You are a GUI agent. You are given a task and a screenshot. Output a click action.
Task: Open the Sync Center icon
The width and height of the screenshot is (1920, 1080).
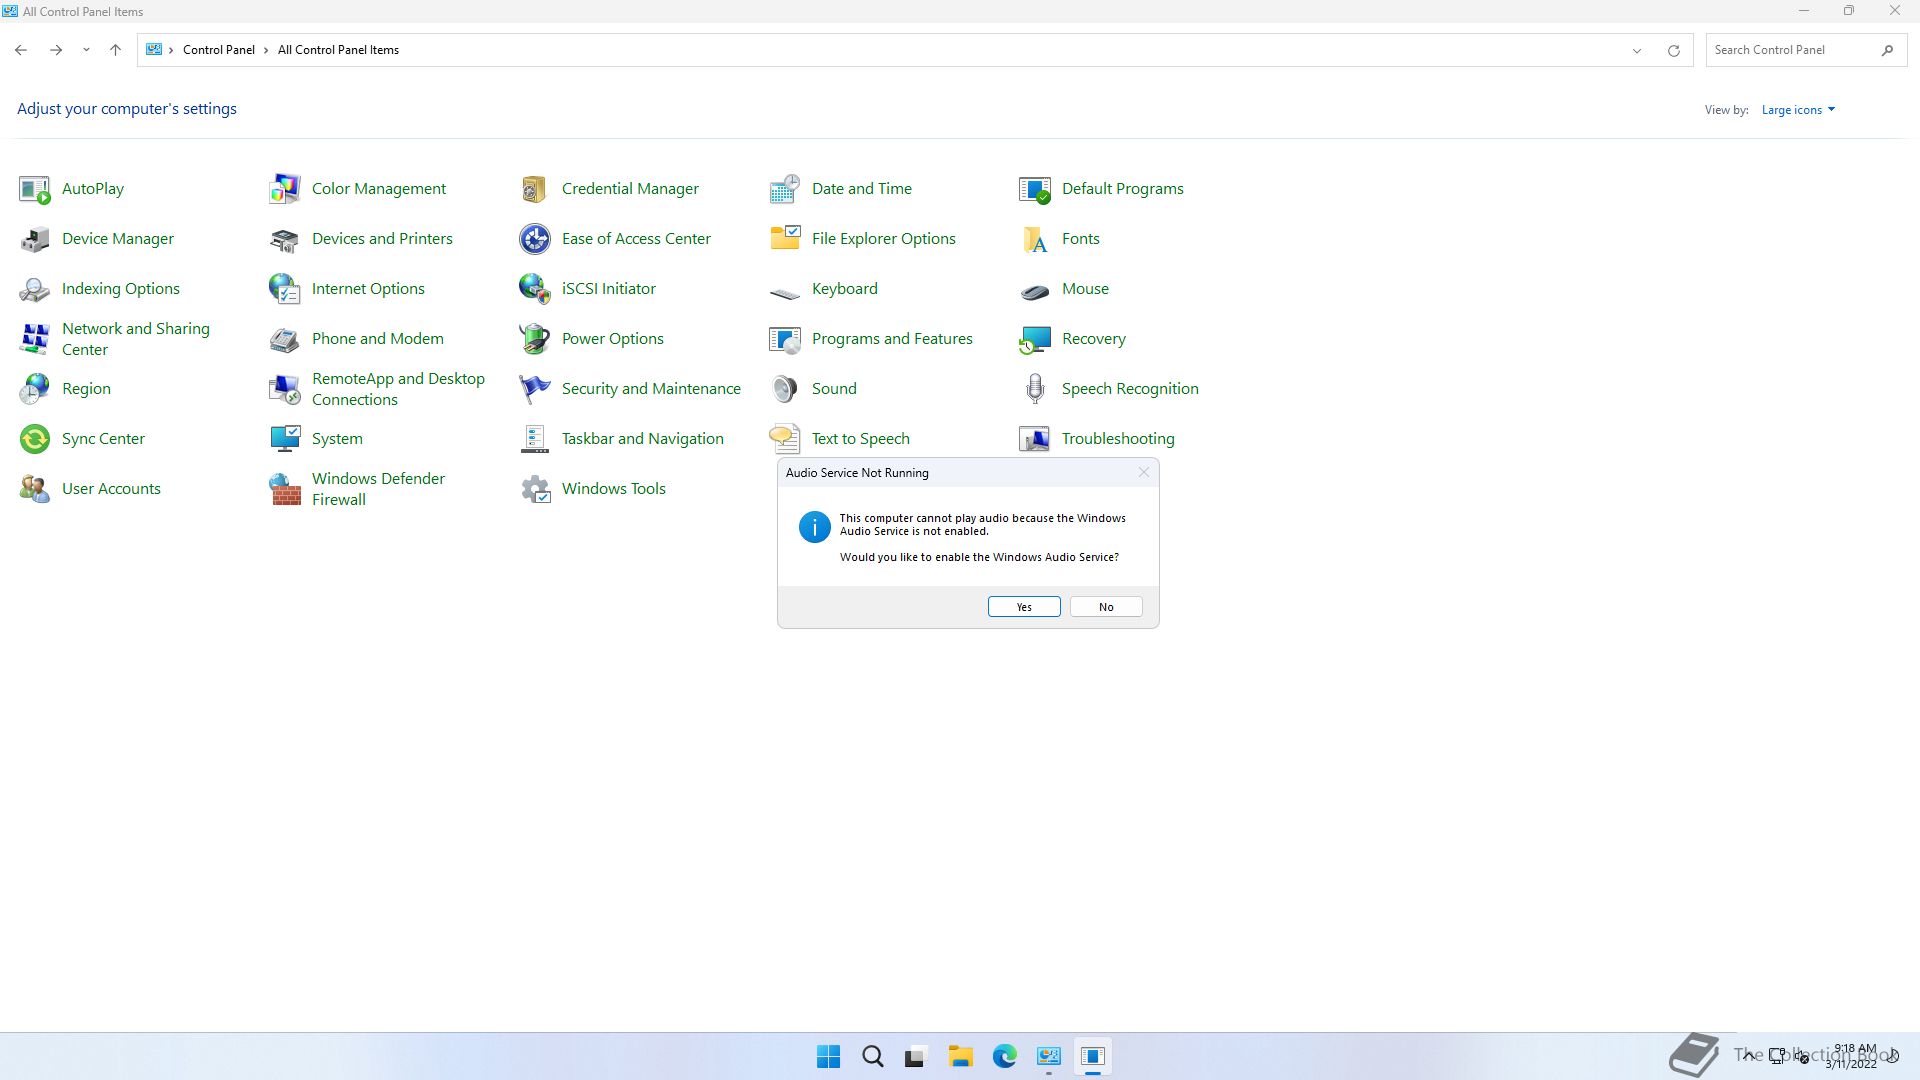(35, 439)
